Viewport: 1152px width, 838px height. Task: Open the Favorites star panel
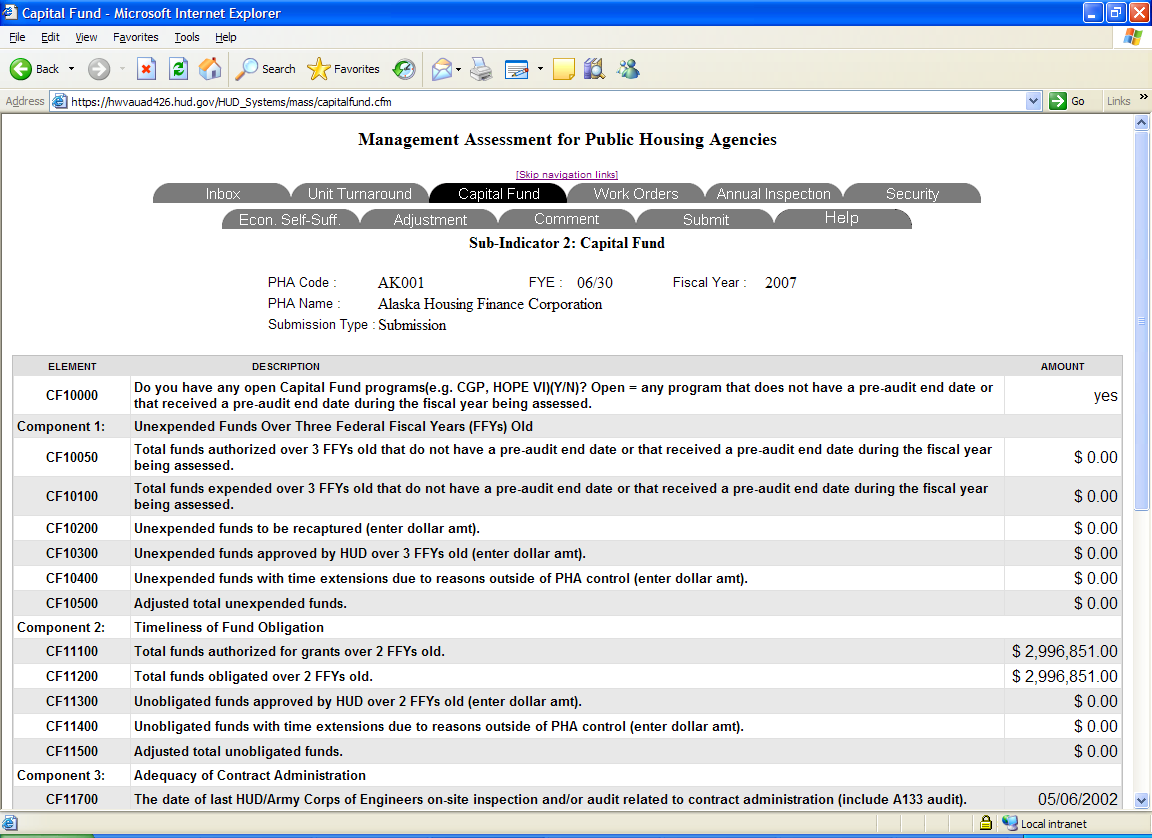click(x=344, y=69)
